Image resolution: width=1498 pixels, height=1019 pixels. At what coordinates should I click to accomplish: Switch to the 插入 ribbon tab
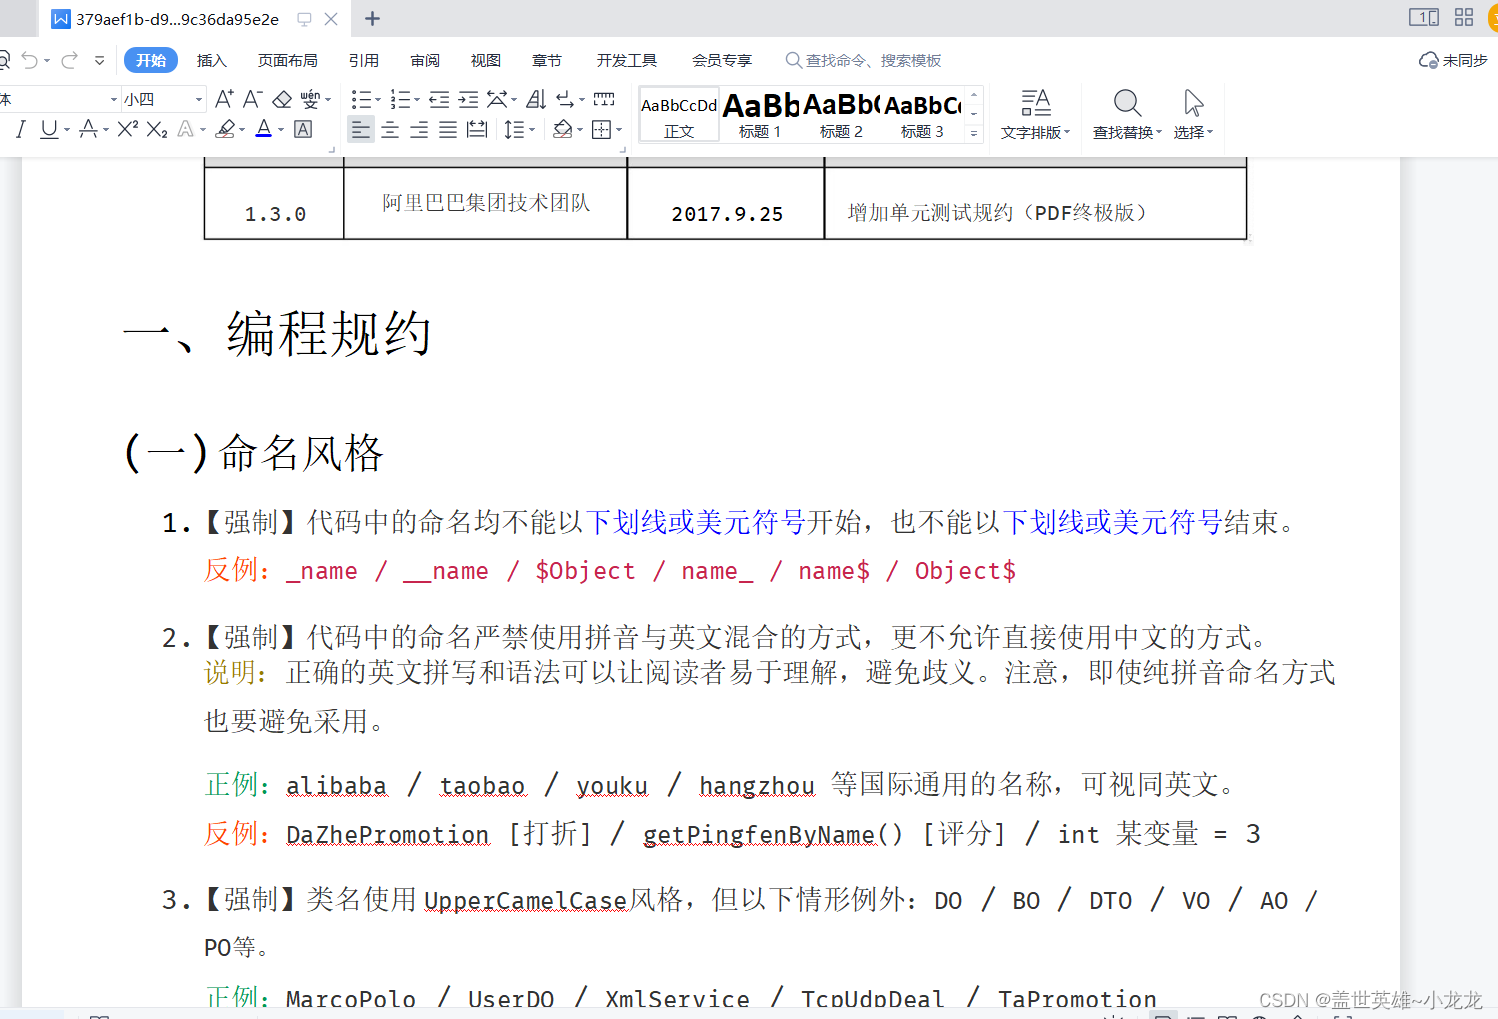211,60
